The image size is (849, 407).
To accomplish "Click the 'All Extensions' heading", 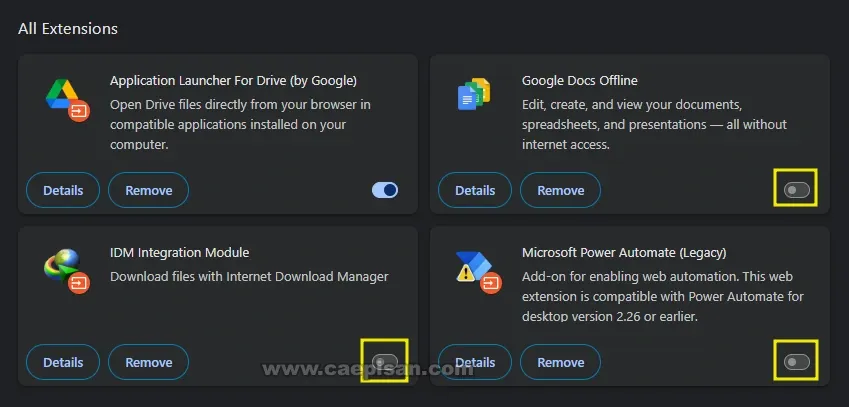I will 68,29.
